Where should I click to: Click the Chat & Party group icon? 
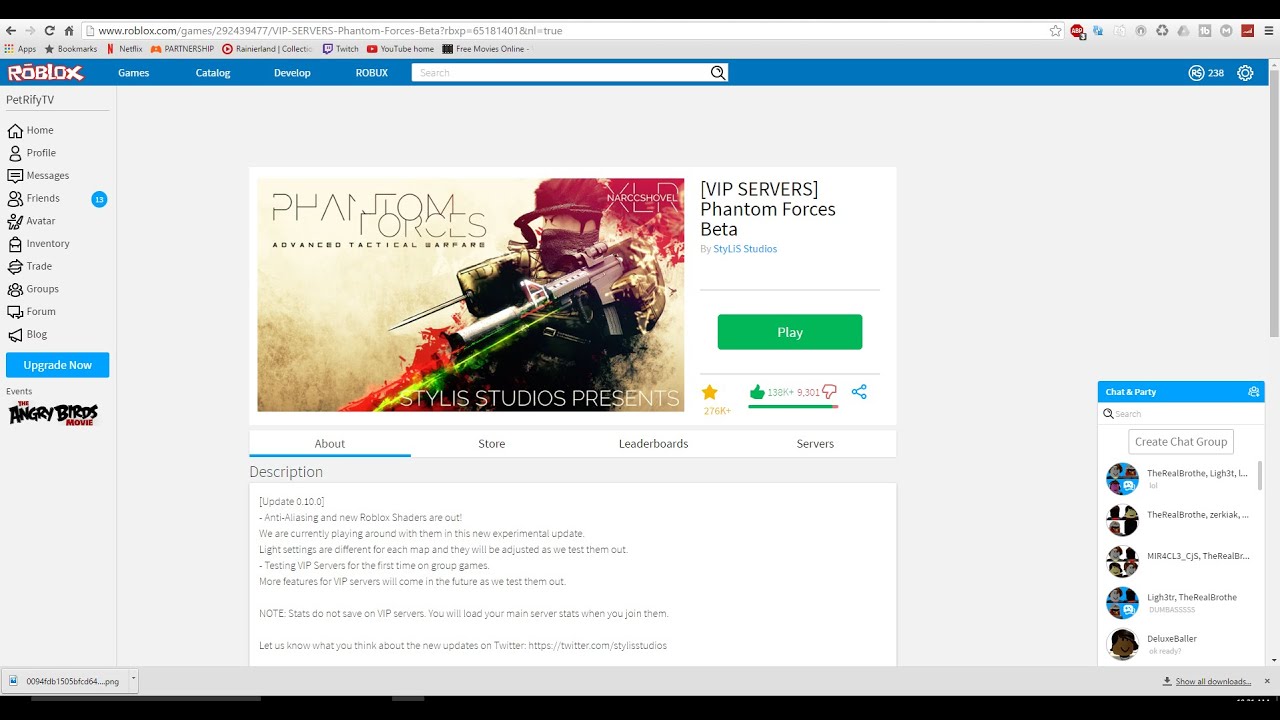click(1253, 392)
